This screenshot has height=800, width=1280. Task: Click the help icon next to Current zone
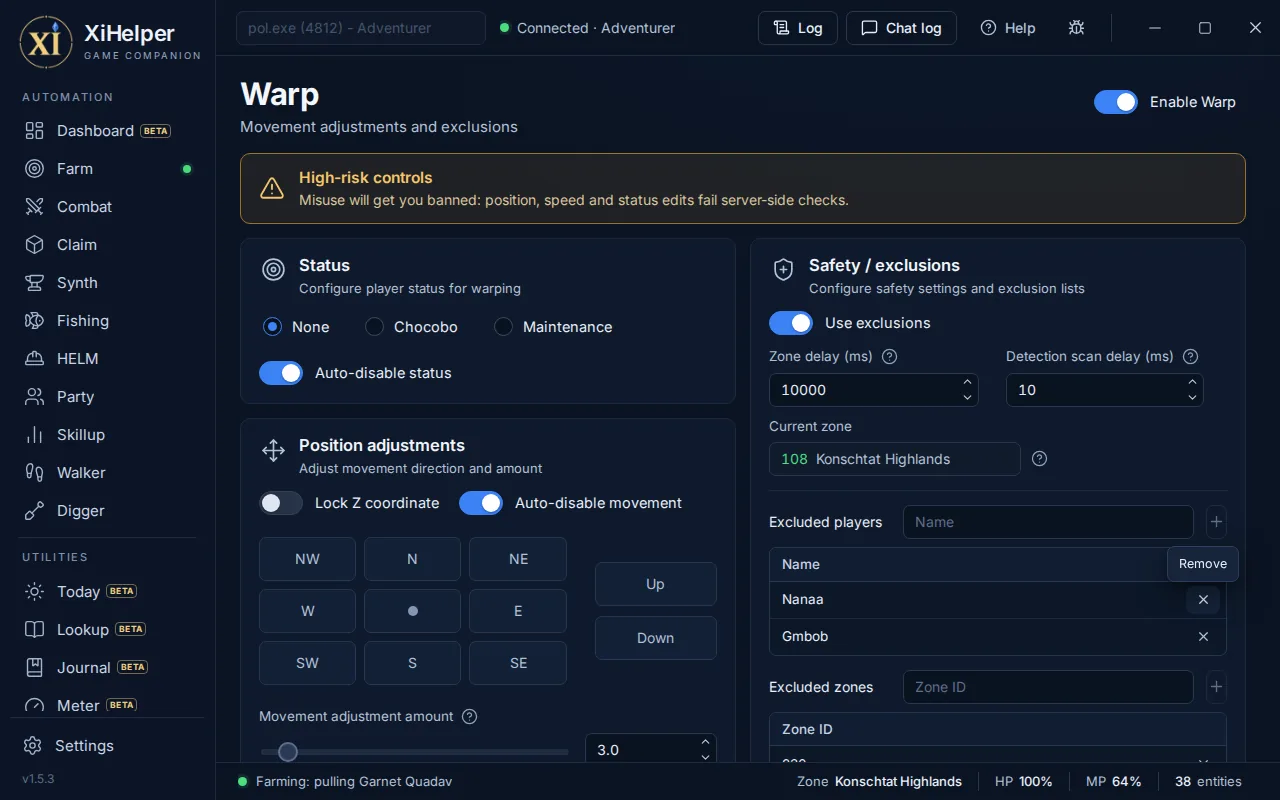click(1040, 459)
